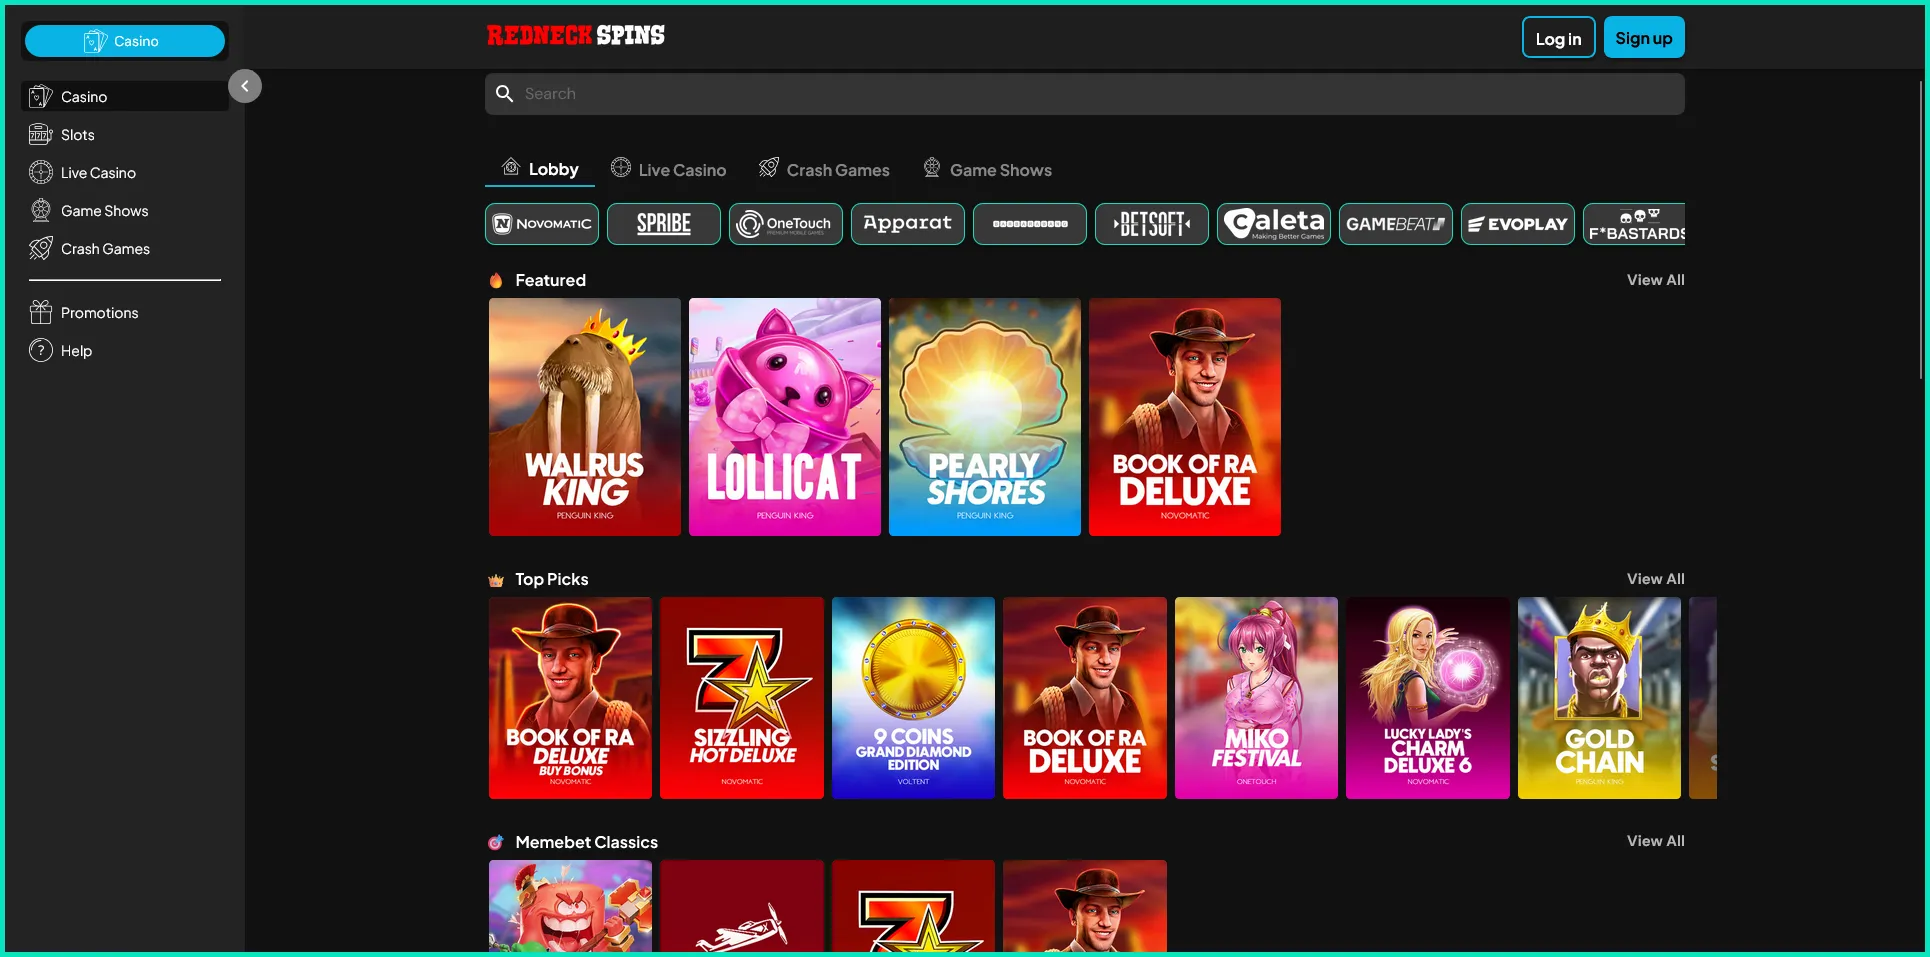1930x957 pixels.
Task: Filter by Betsoft provider
Action: pyautogui.click(x=1152, y=224)
